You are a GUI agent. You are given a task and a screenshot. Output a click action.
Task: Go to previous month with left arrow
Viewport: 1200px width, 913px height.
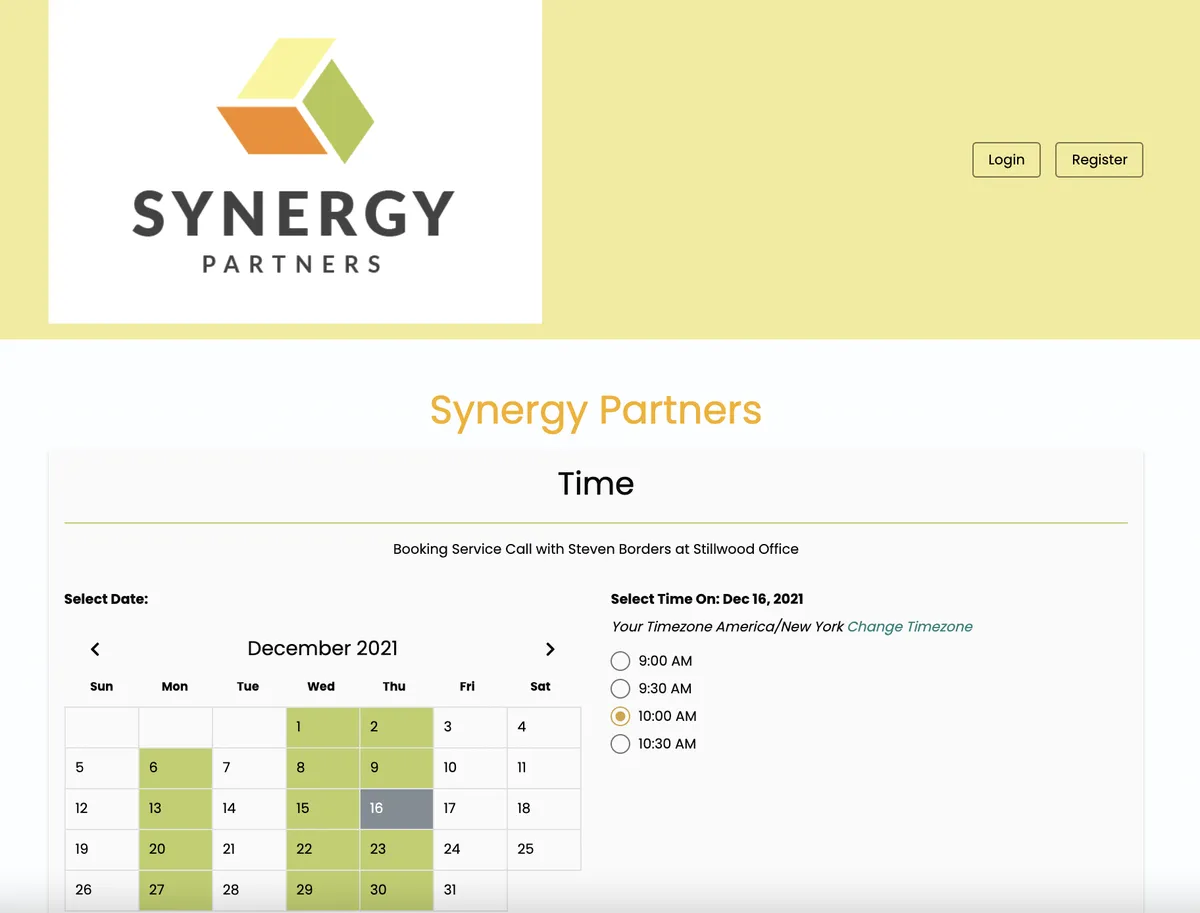(95, 649)
